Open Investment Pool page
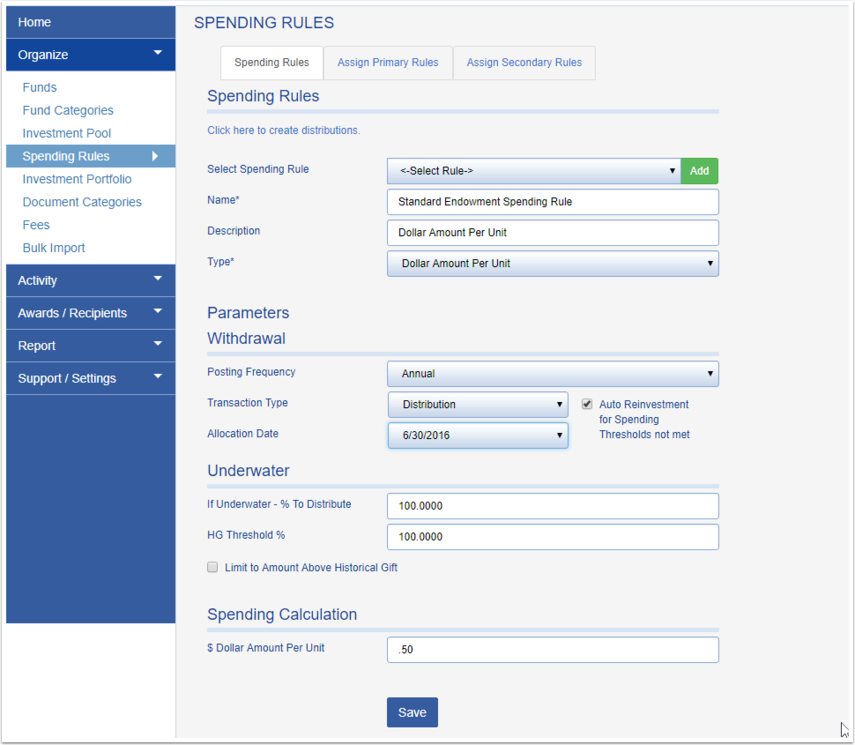 [67, 133]
